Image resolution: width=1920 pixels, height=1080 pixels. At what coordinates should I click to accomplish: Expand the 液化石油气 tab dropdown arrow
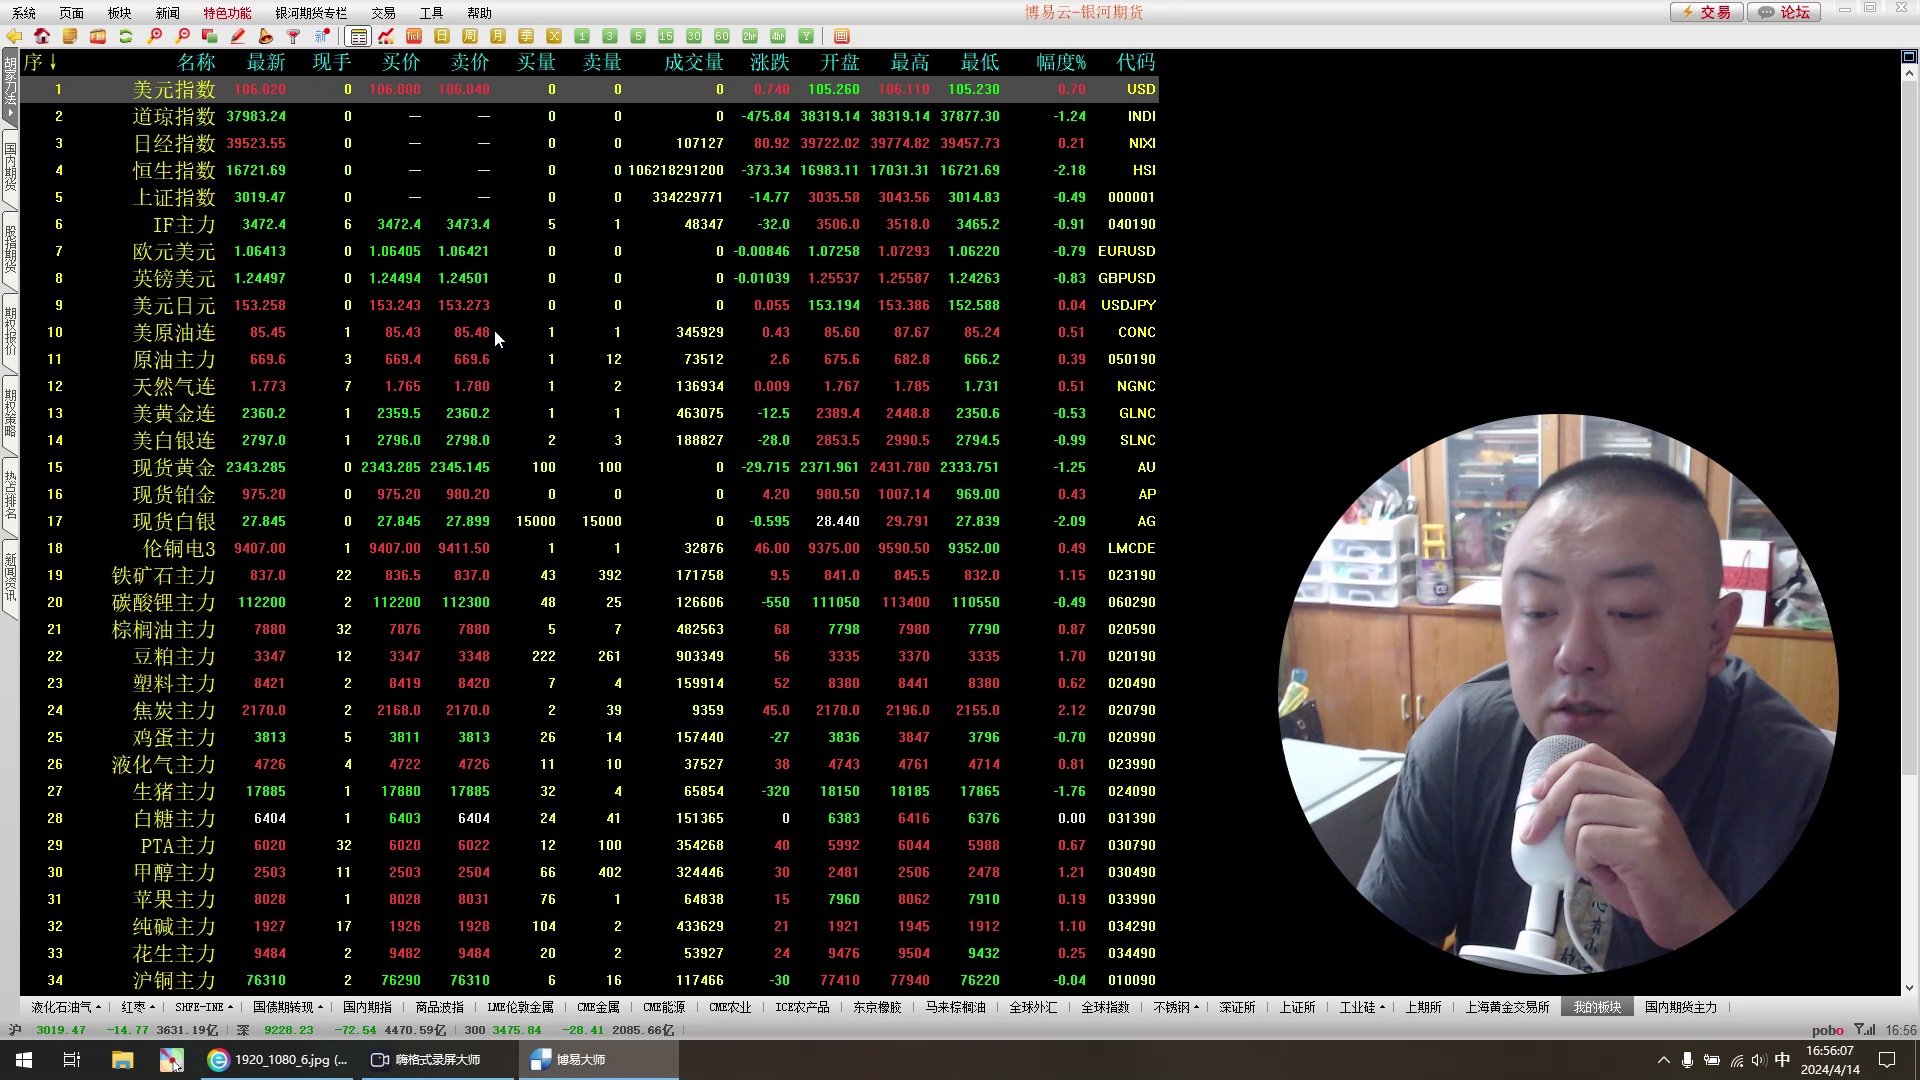point(99,1007)
